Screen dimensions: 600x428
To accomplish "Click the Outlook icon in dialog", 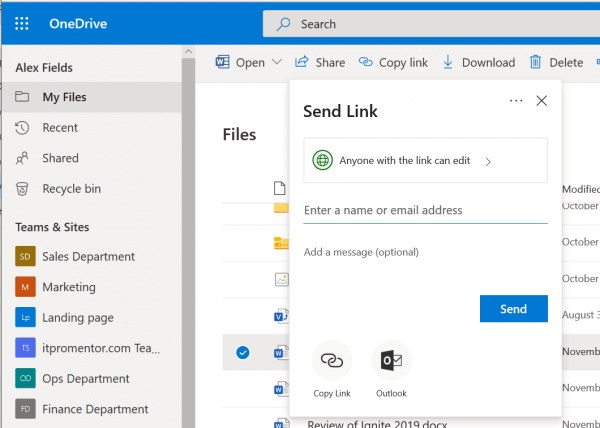I will [391, 360].
